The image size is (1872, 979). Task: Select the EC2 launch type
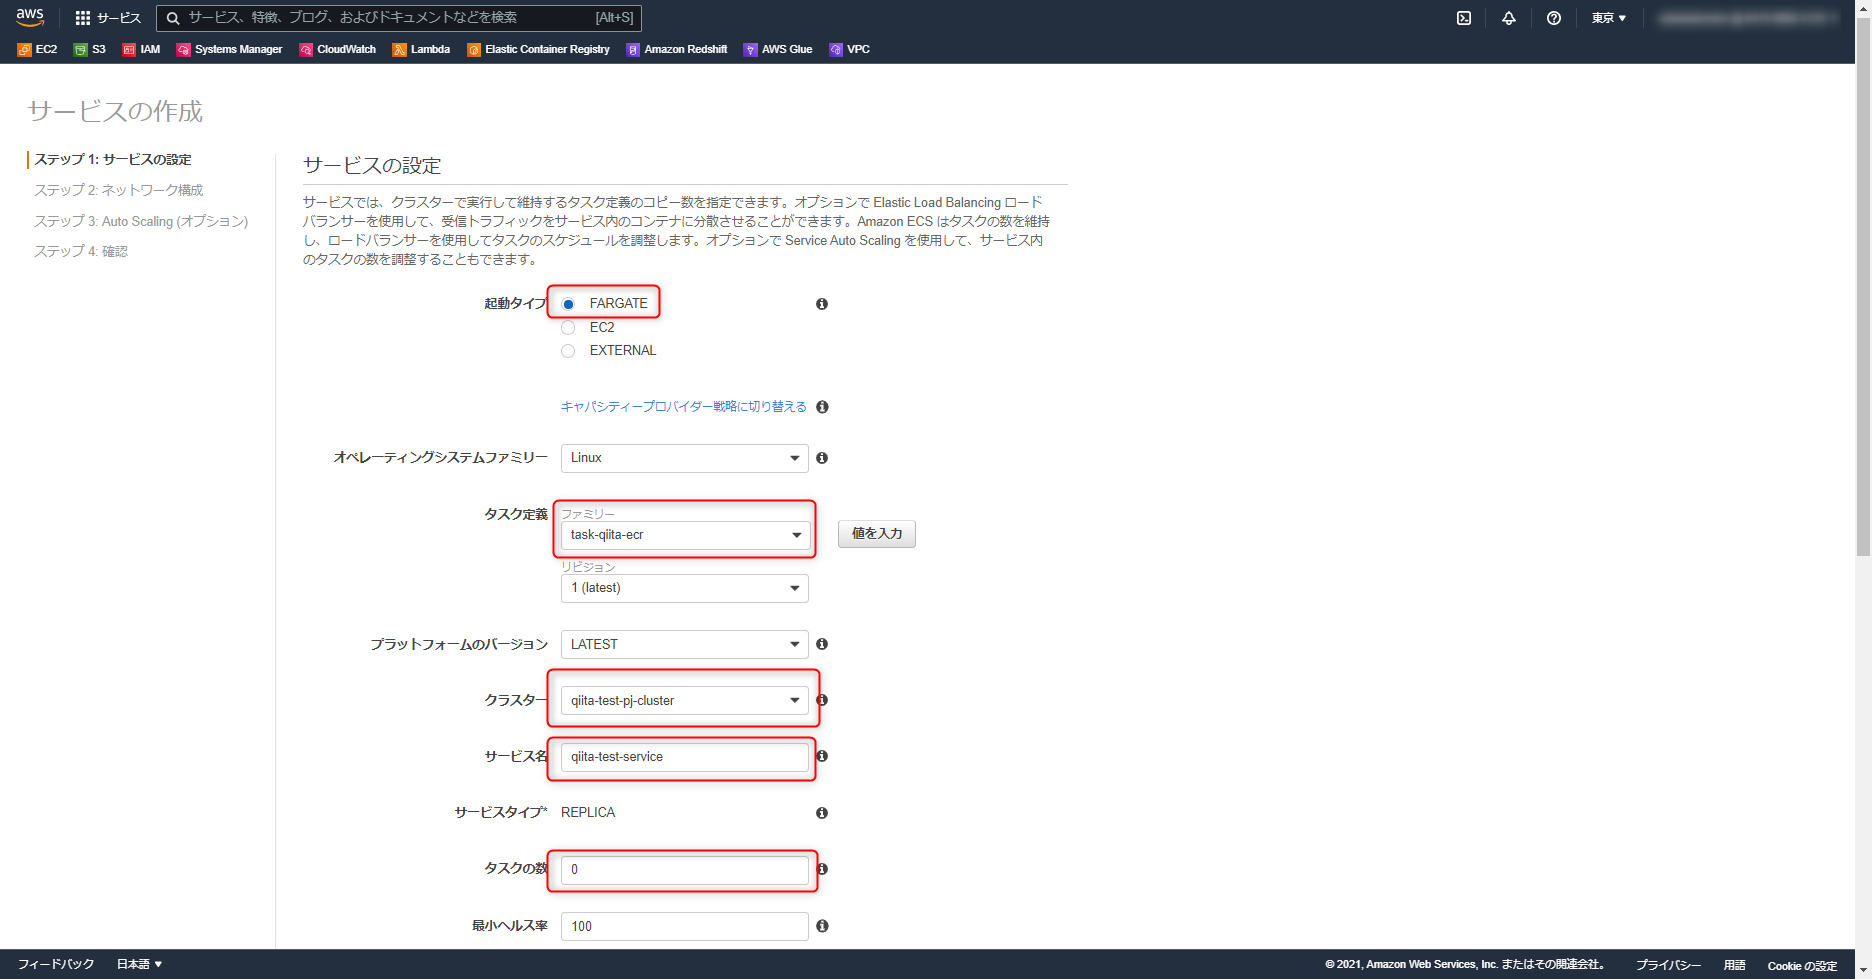click(x=568, y=327)
